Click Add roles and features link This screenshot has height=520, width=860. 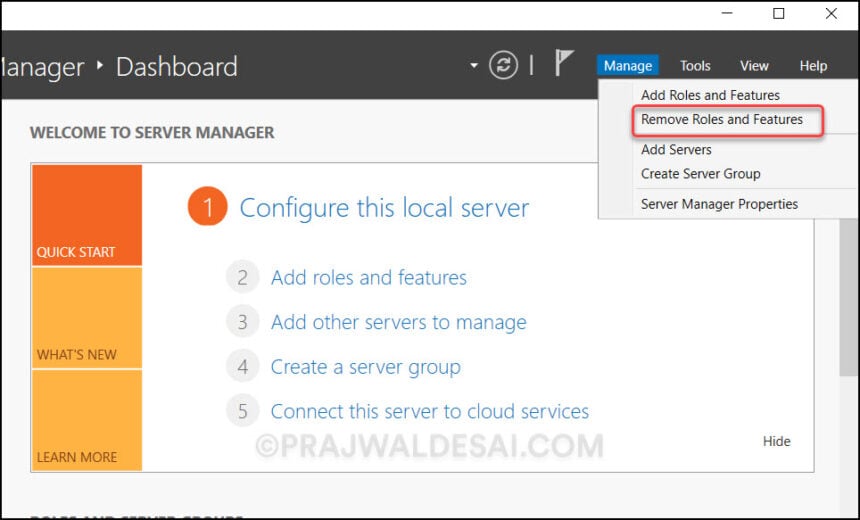pos(369,278)
